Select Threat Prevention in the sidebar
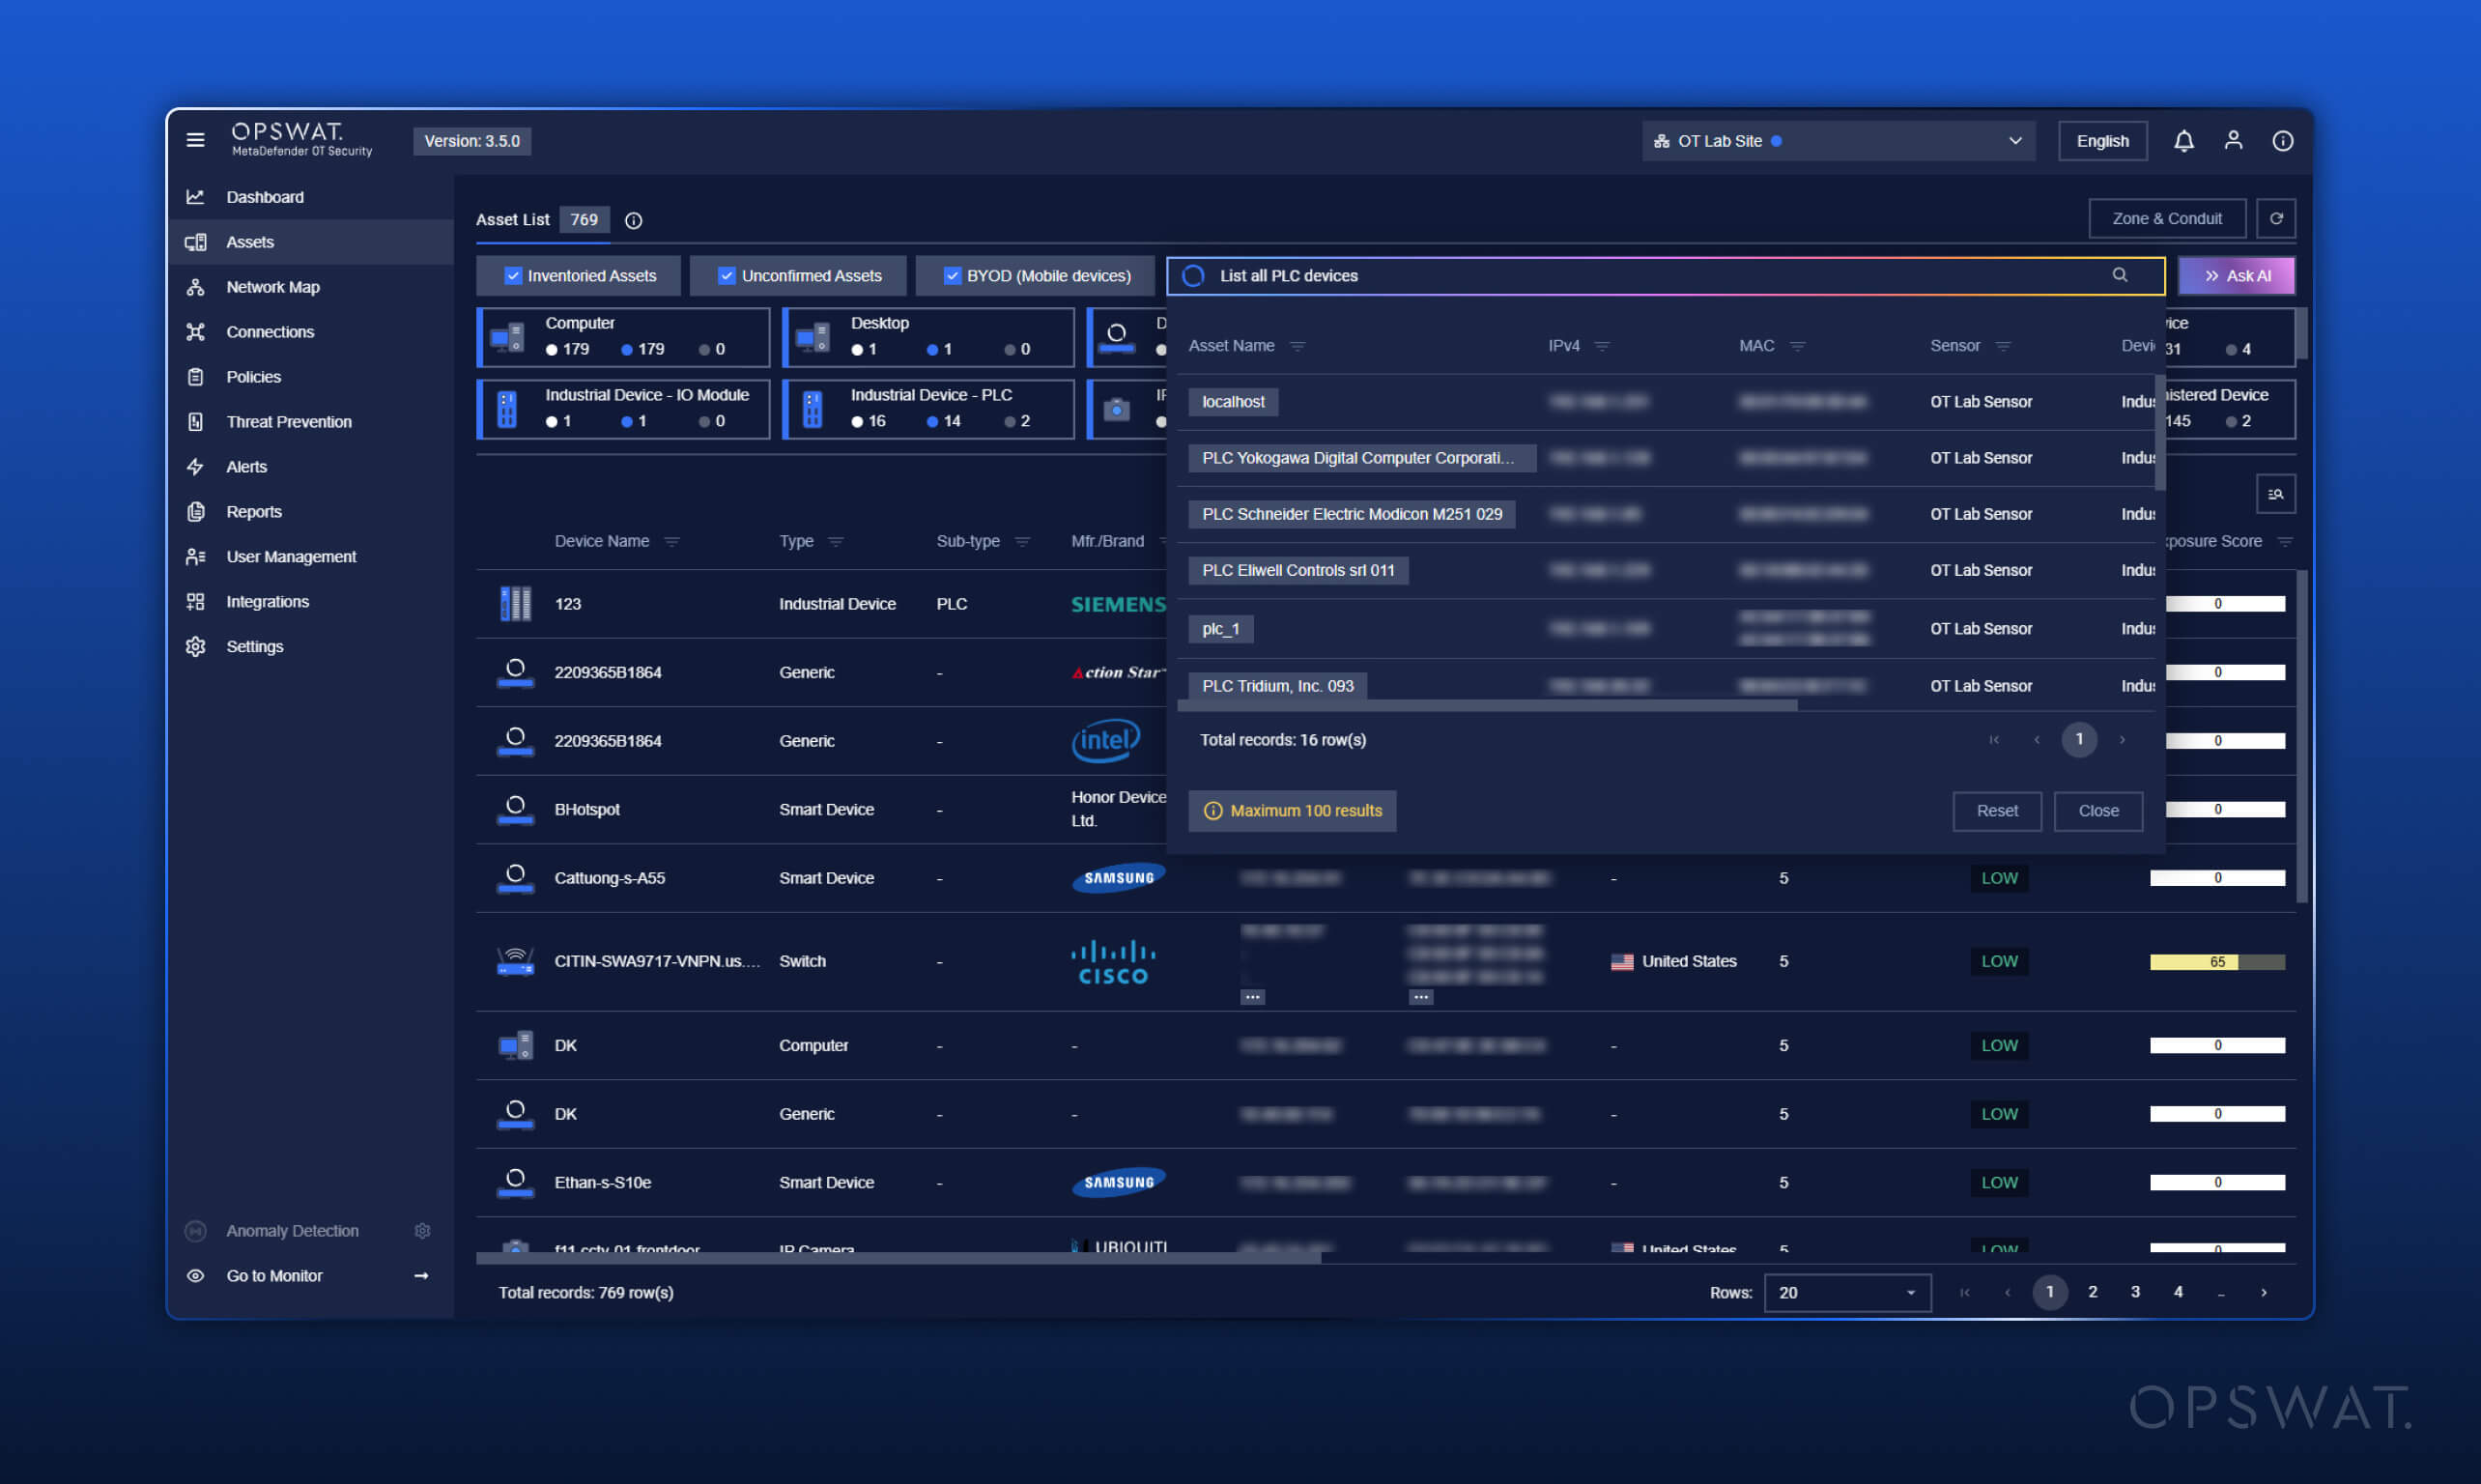The width and height of the screenshot is (2481, 1484). pyautogui.click(x=288, y=421)
